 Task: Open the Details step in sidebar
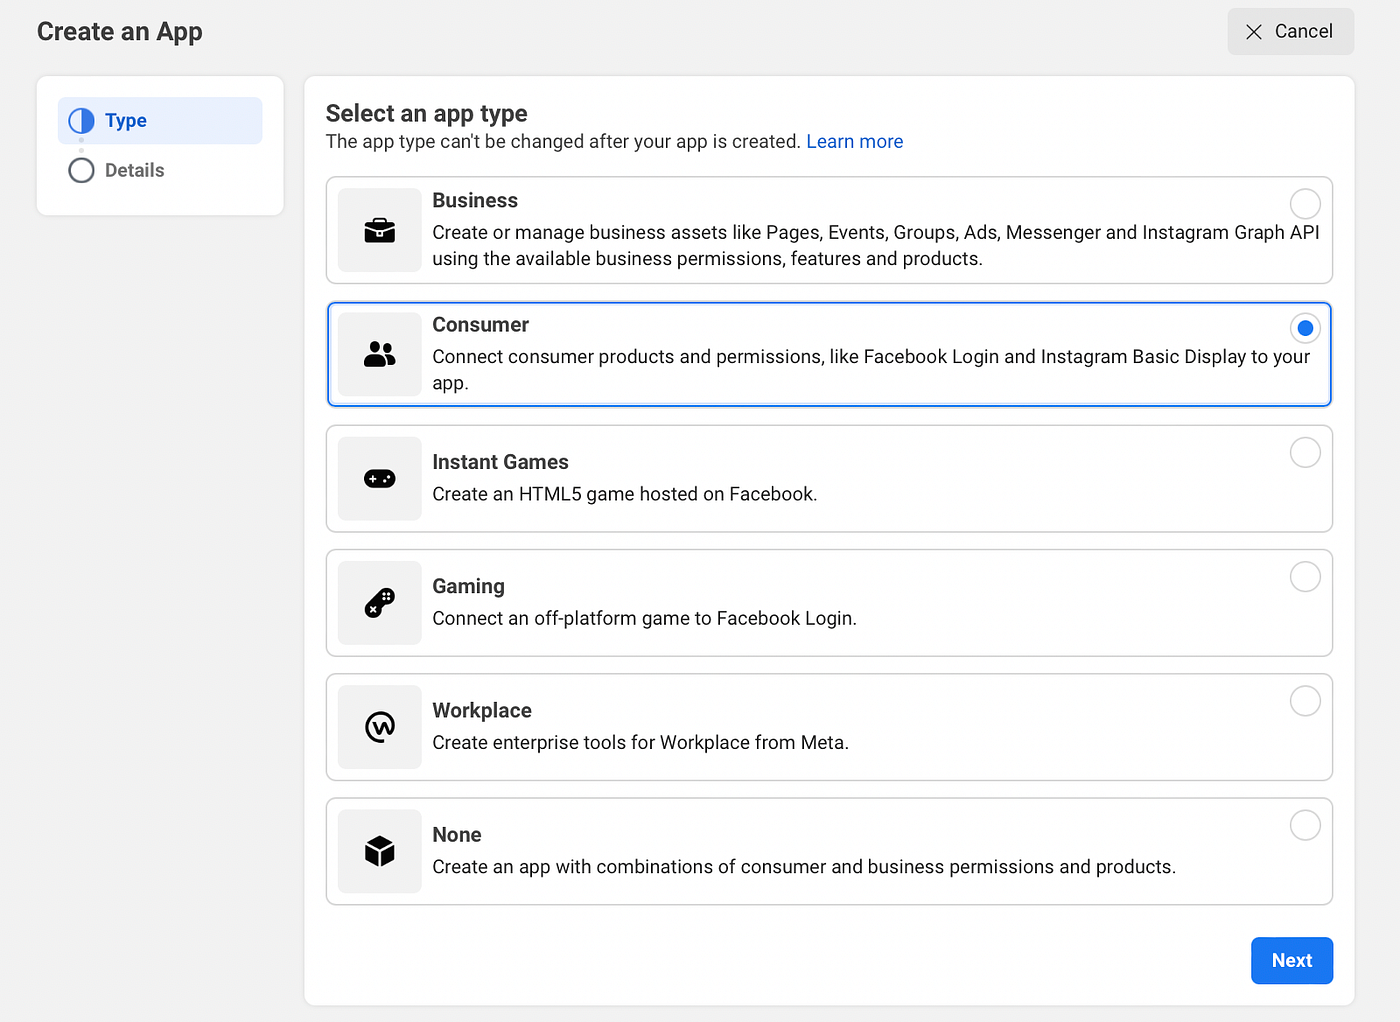click(160, 171)
